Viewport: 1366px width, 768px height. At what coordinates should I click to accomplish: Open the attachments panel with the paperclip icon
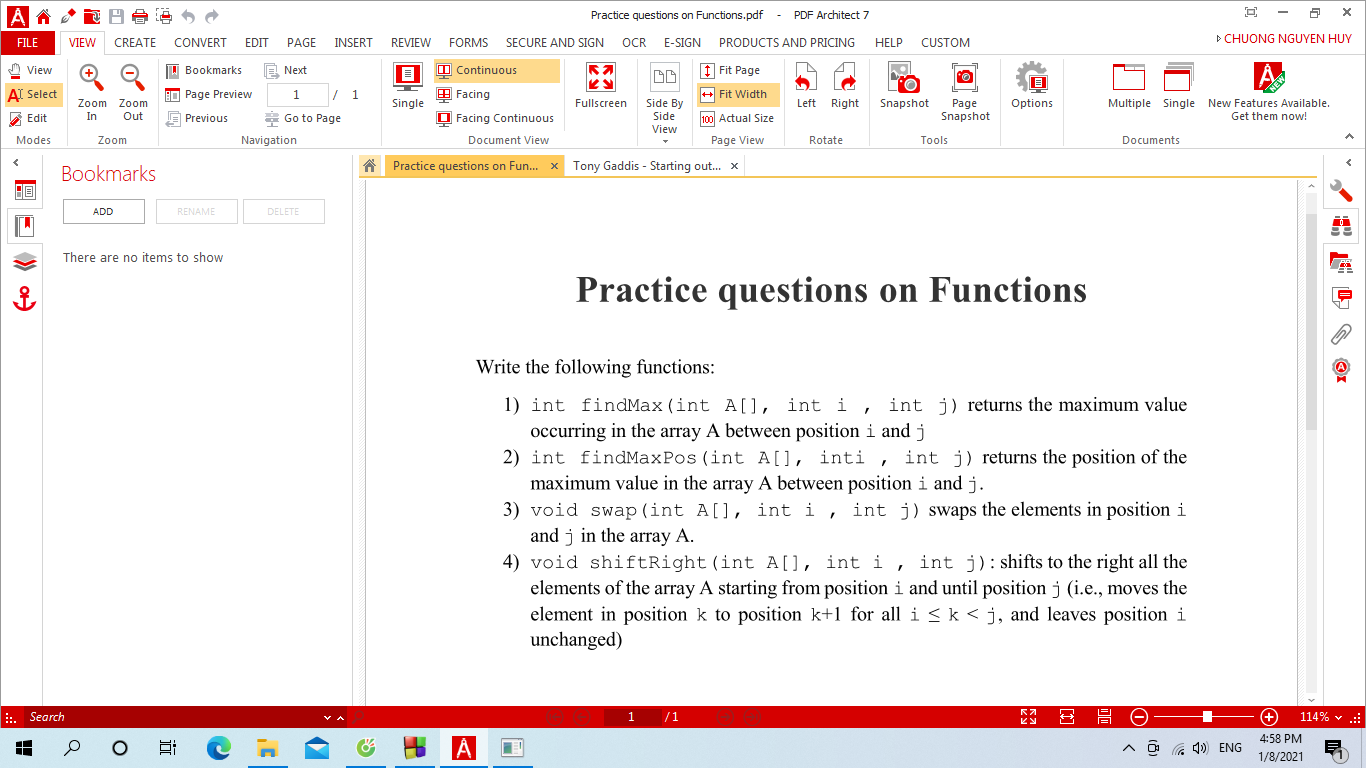point(1341,333)
